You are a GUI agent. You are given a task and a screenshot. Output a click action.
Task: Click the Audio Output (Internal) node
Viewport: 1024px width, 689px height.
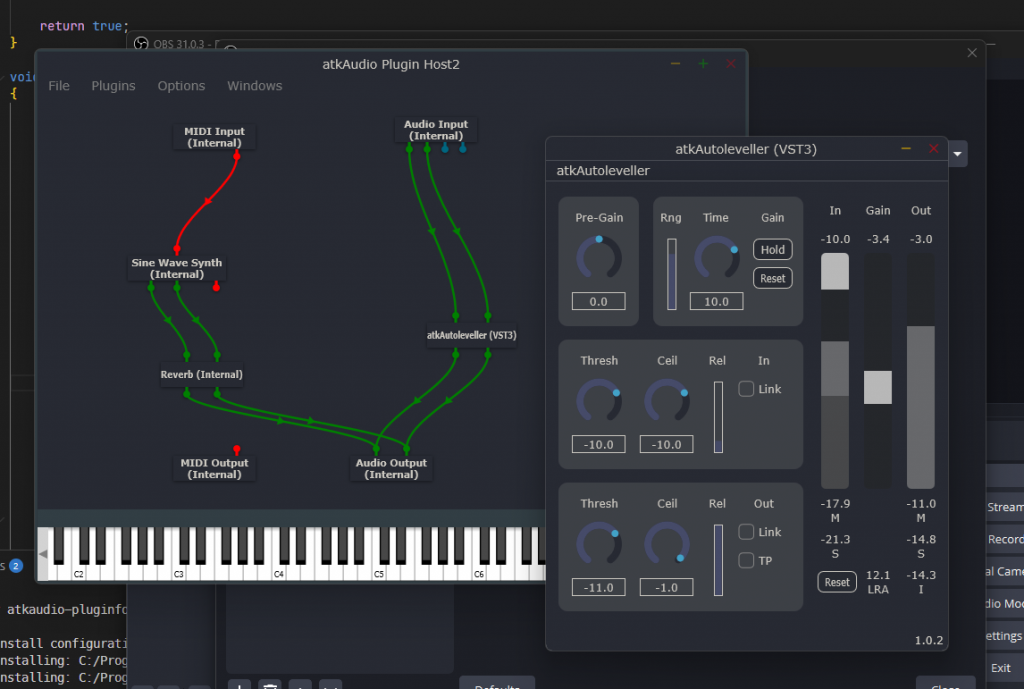(391, 468)
